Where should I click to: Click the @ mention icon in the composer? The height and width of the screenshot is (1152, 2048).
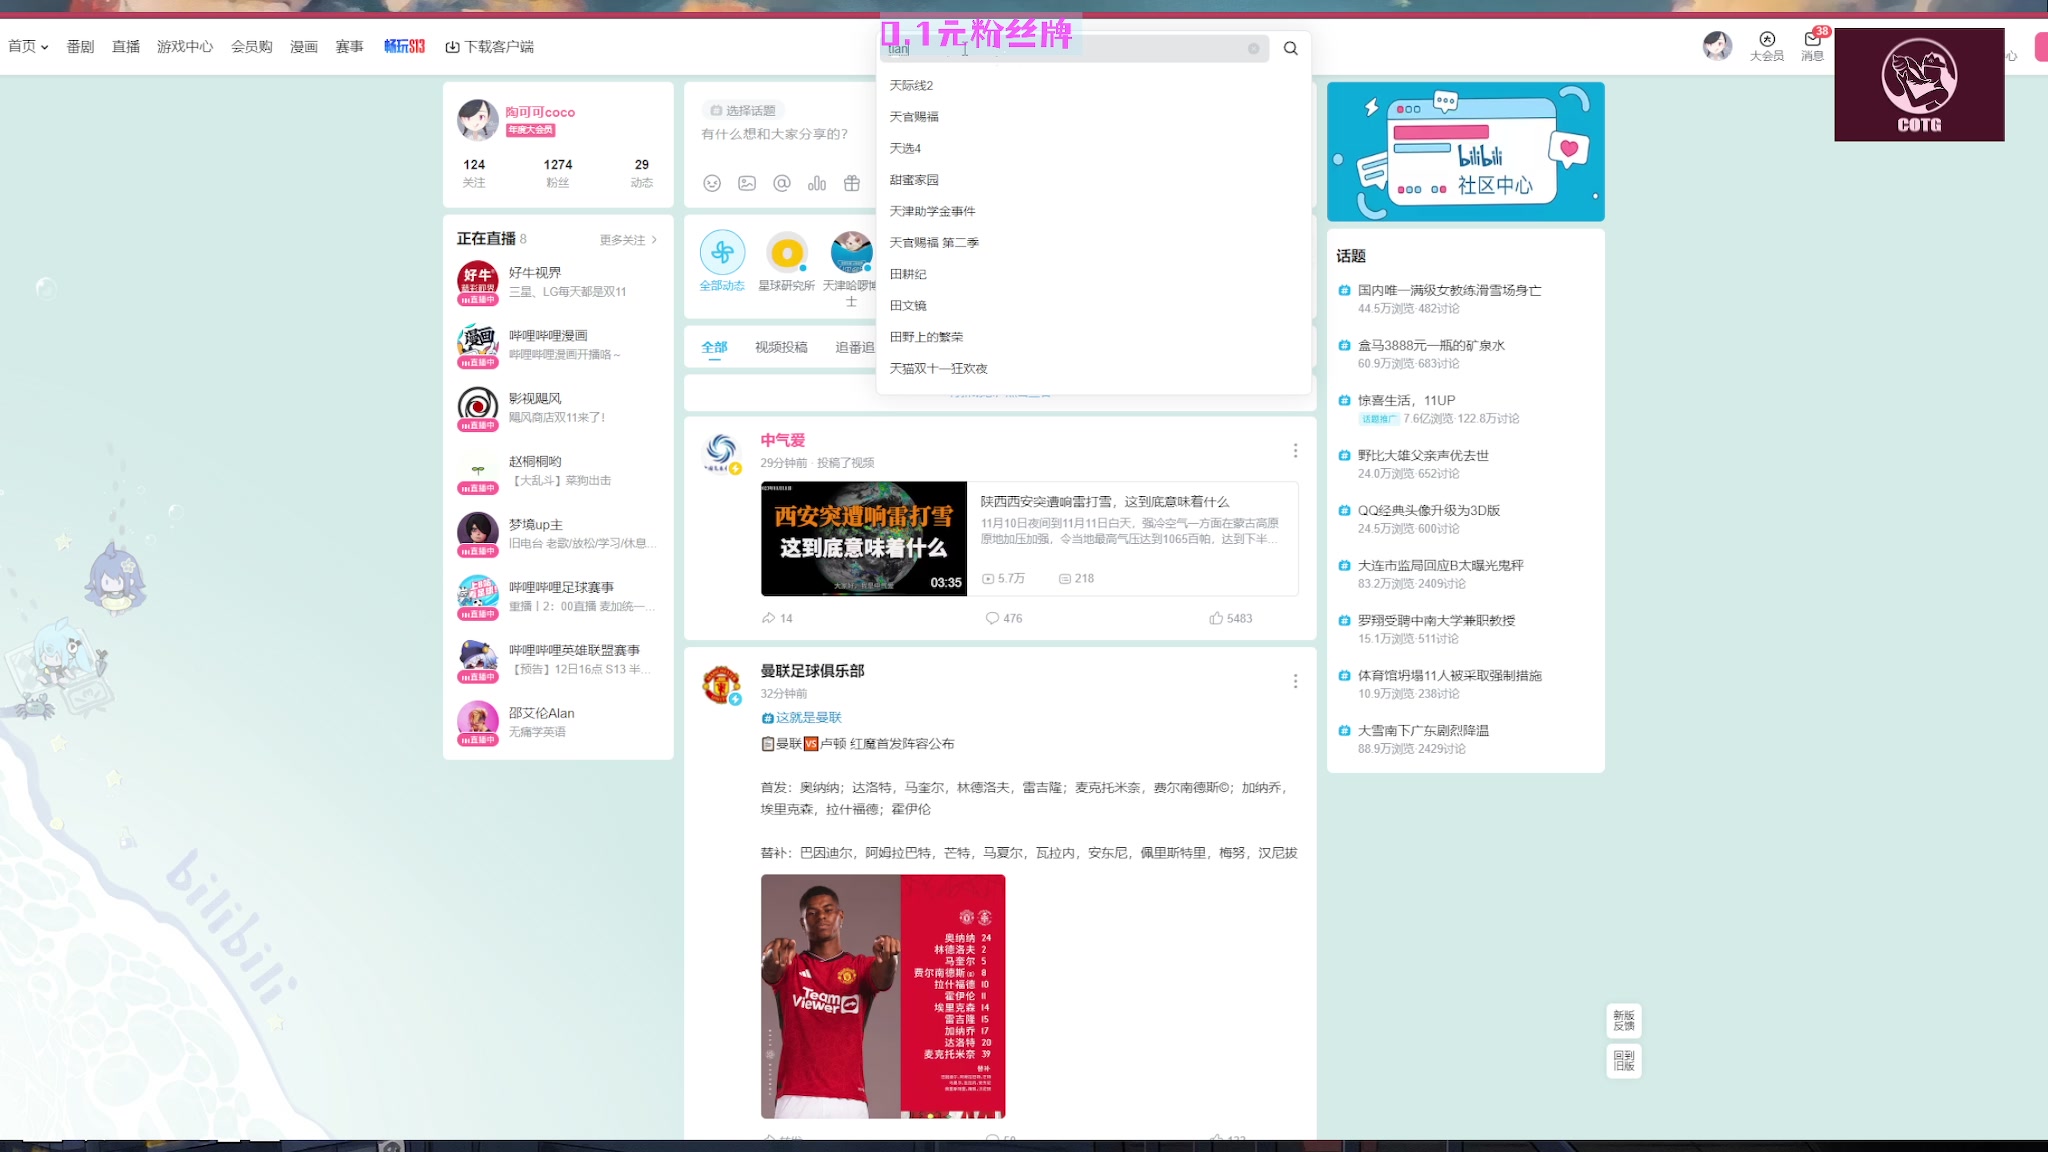[782, 184]
